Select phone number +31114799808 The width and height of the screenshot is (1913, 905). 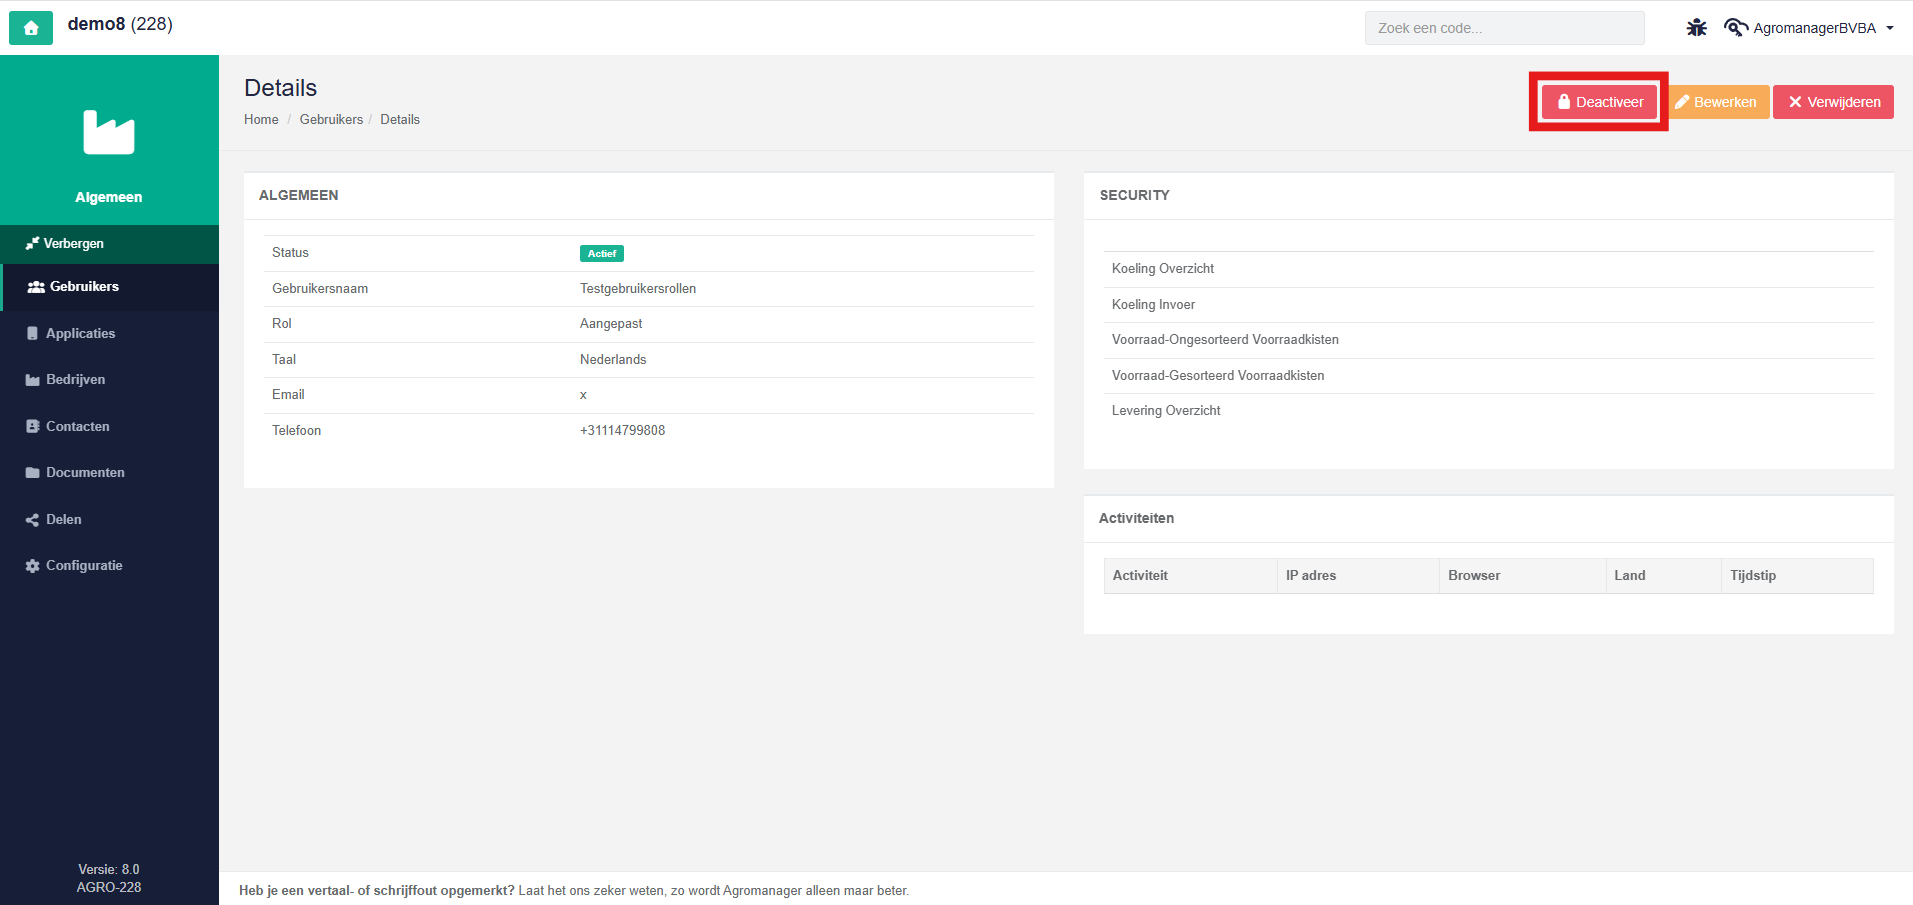point(622,431)
